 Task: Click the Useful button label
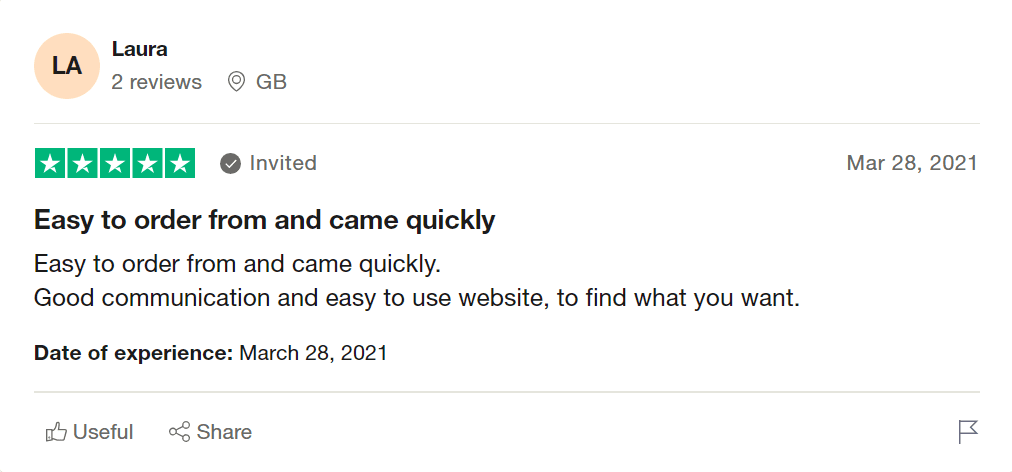(103, 432)
